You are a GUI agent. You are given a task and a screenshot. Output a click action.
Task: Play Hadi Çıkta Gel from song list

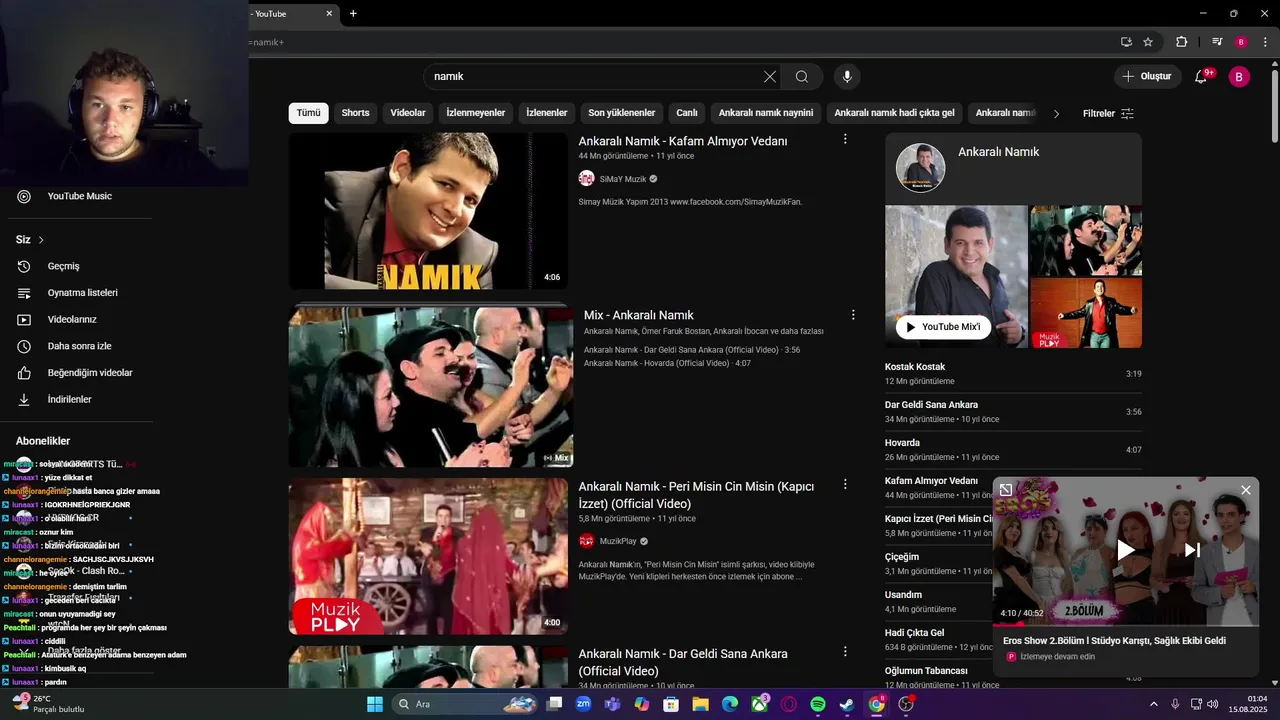click(x=938, y=640)
